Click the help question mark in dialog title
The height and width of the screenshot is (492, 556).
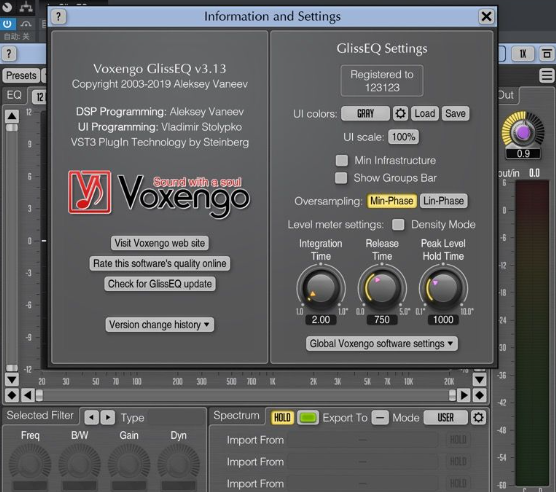coord(59,16)
